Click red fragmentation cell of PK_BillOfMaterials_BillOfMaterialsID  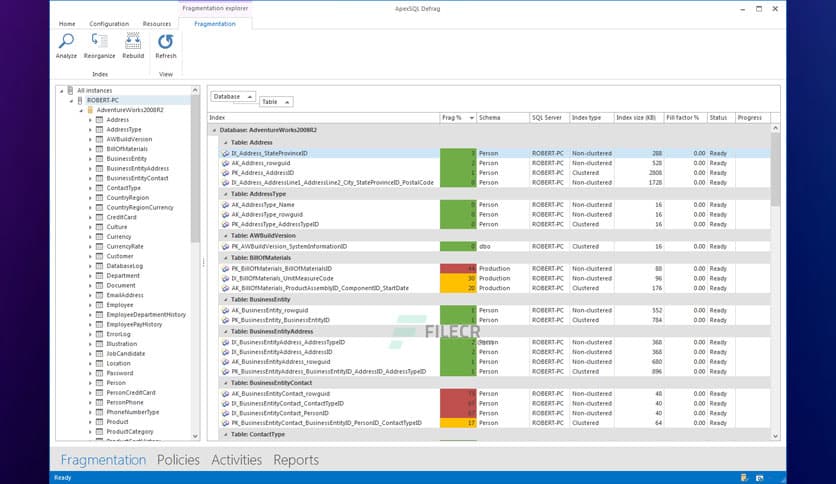[458, 269]
